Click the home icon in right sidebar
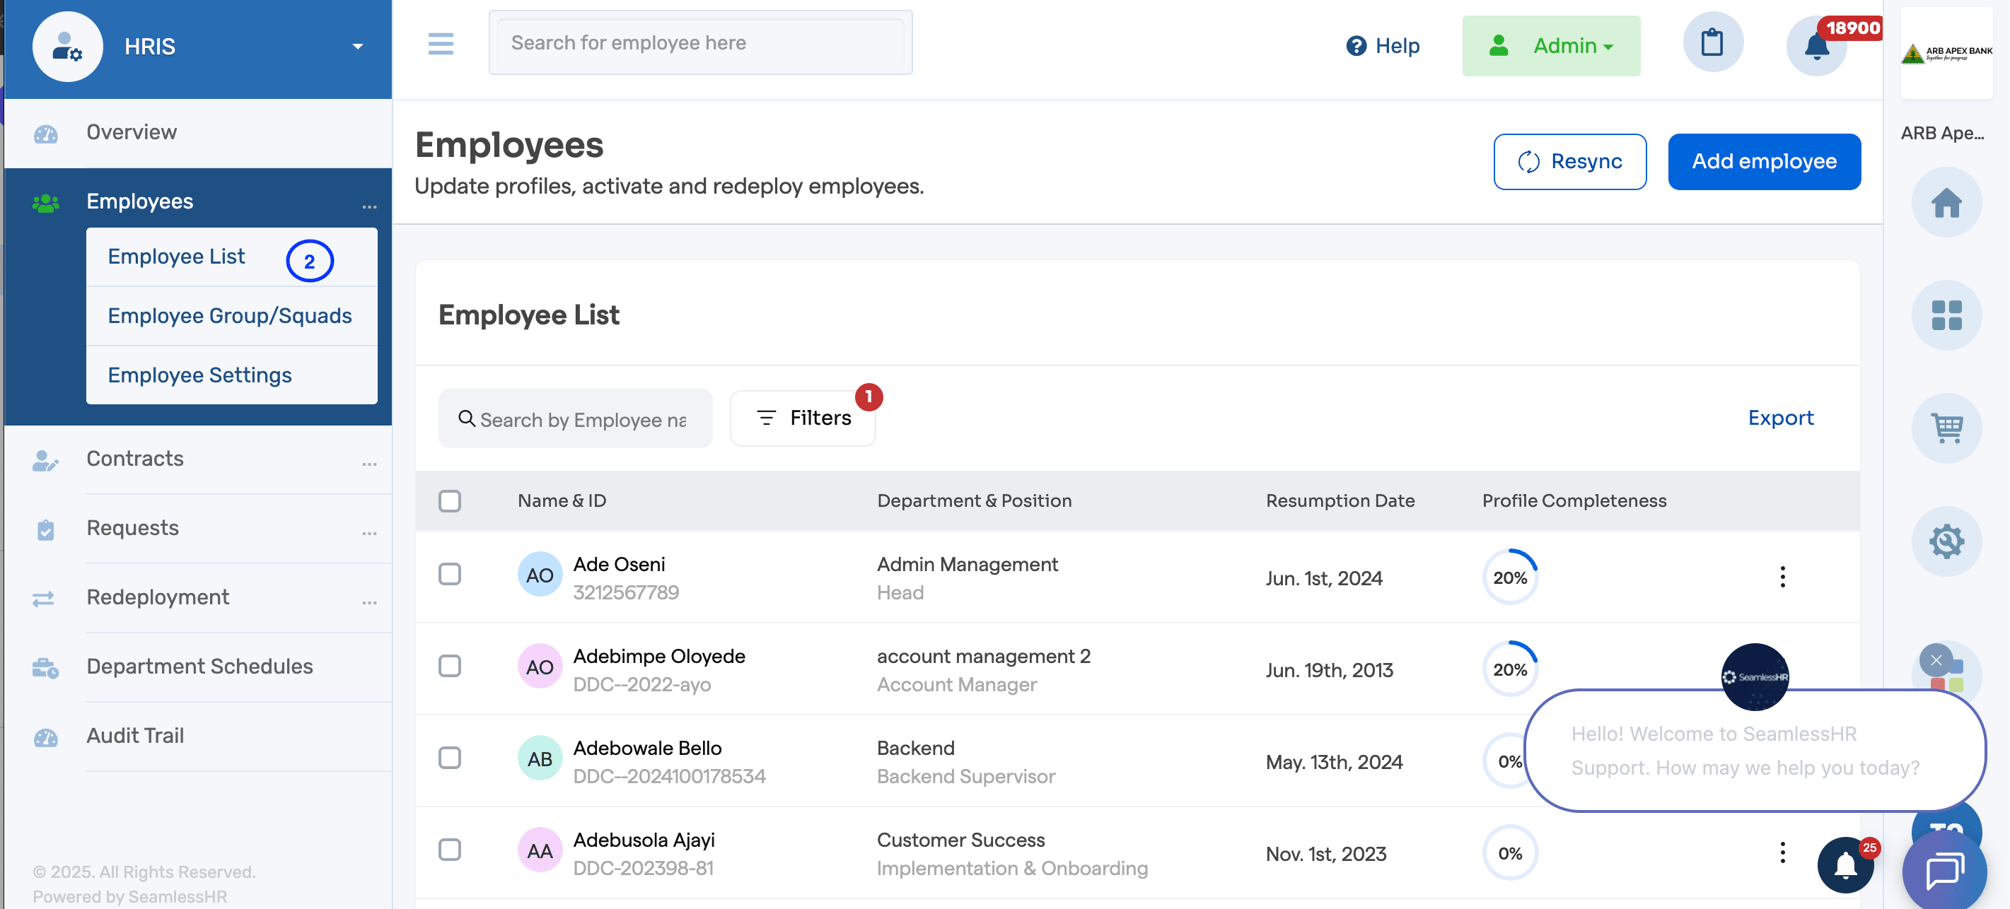2010x909 pixels. (1947, 204)
